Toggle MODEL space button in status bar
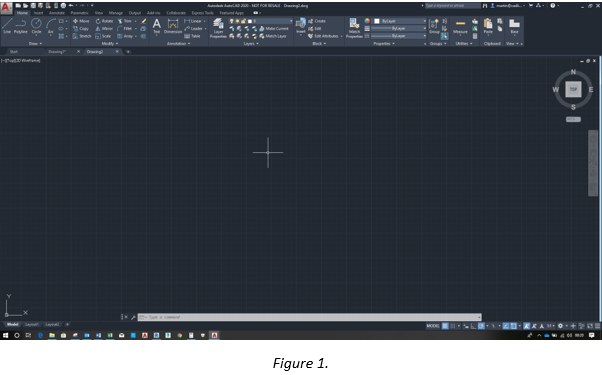The image size is (602, 375). tap(433, 326)
